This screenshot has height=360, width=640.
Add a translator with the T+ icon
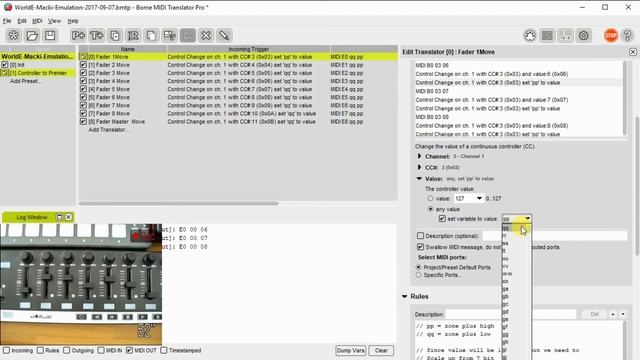[96, 36]
